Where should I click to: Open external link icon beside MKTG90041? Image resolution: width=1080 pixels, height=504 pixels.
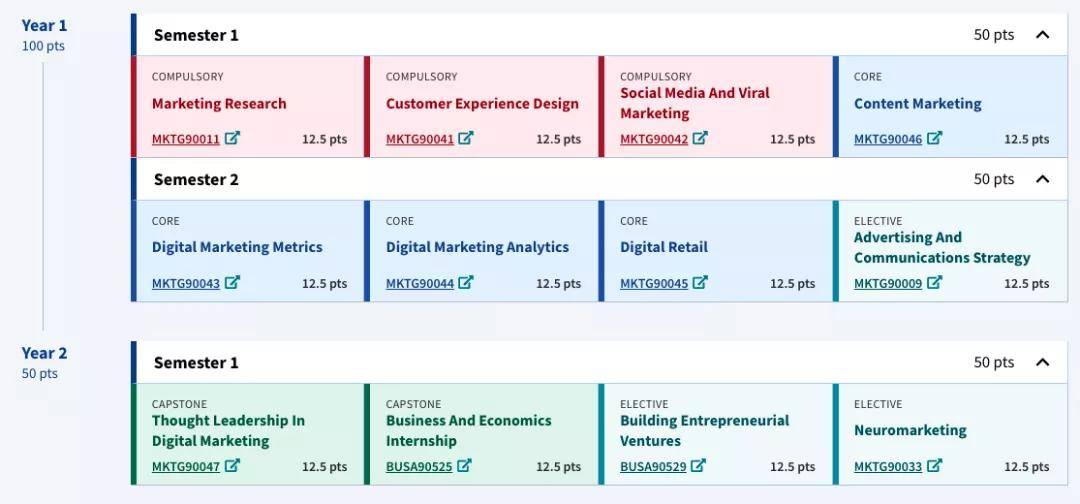[466, 139]
